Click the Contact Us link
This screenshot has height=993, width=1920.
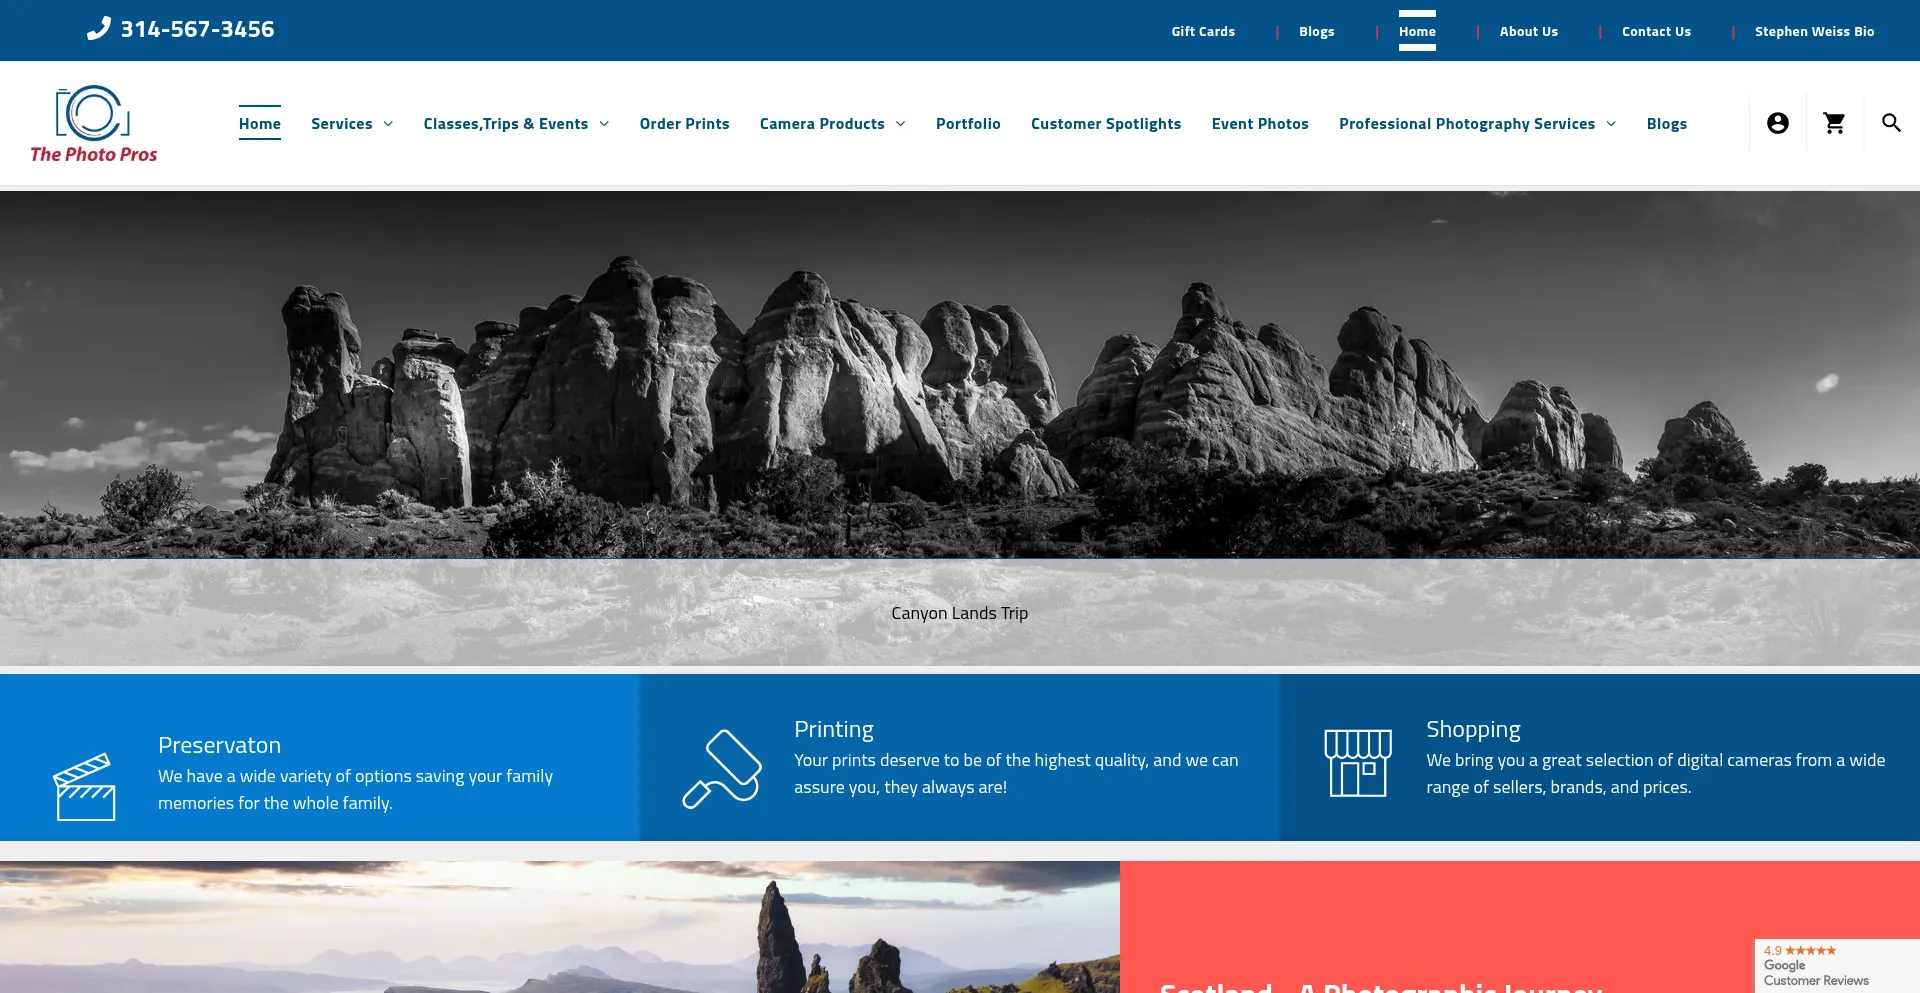click(1655, 32)
